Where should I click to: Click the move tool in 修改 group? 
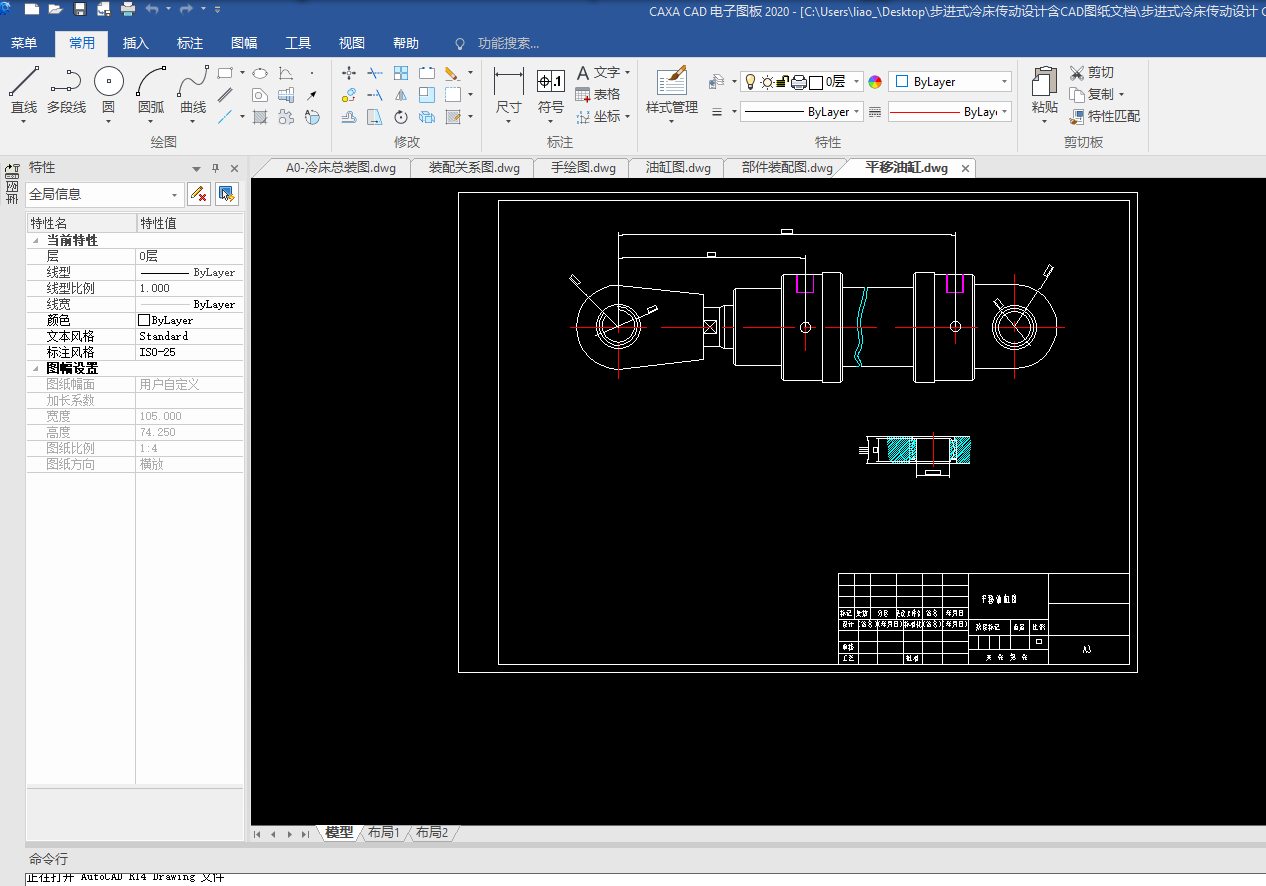(x=349, y=73)
